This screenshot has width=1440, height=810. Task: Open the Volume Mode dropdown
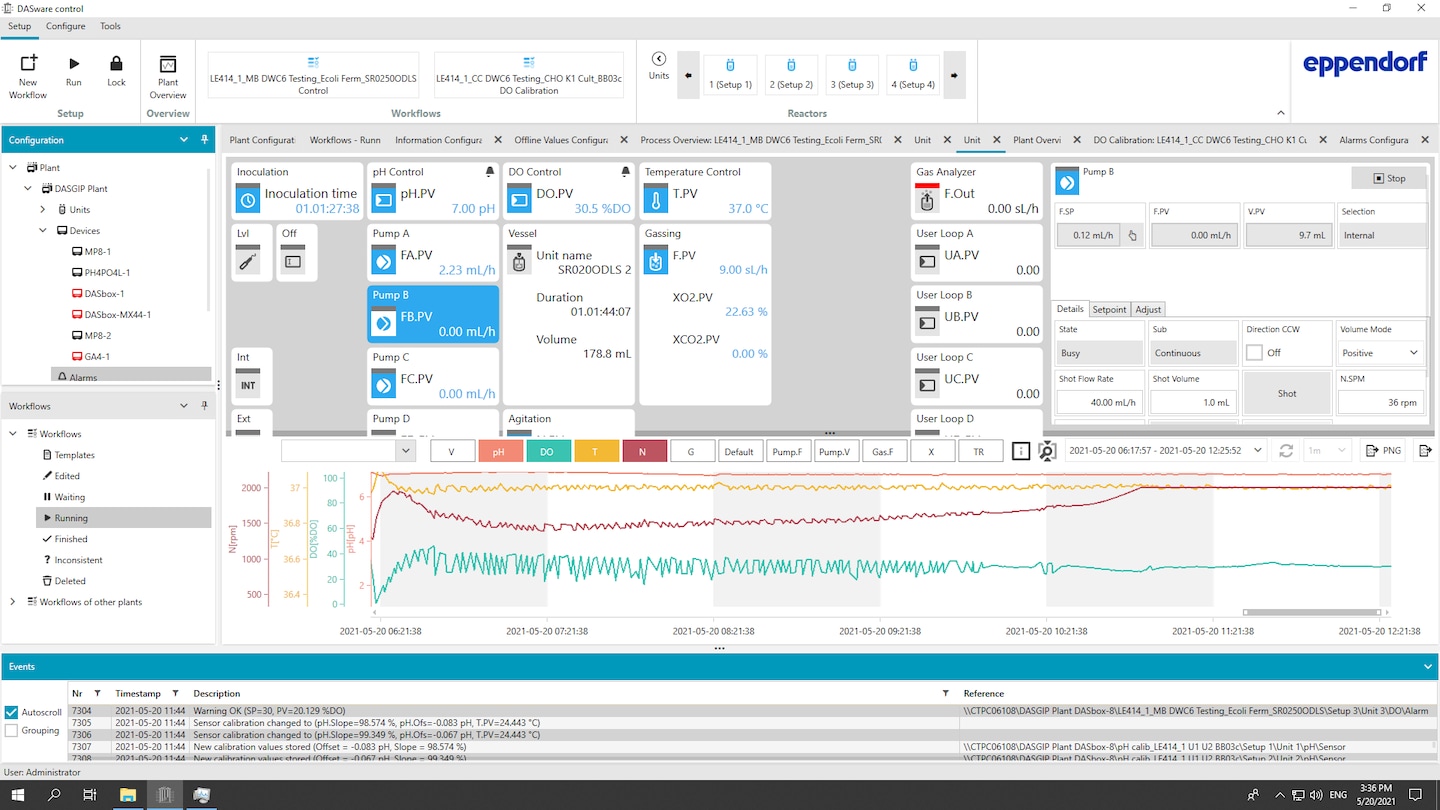(1381, 353)
